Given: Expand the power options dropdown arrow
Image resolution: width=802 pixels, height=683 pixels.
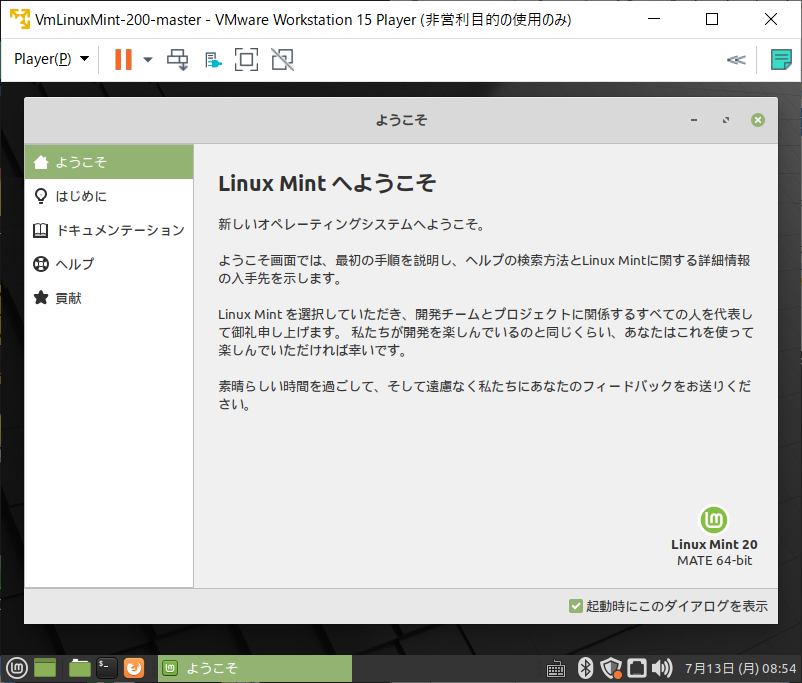Looking at the screenshot, I should coord(148,60).
